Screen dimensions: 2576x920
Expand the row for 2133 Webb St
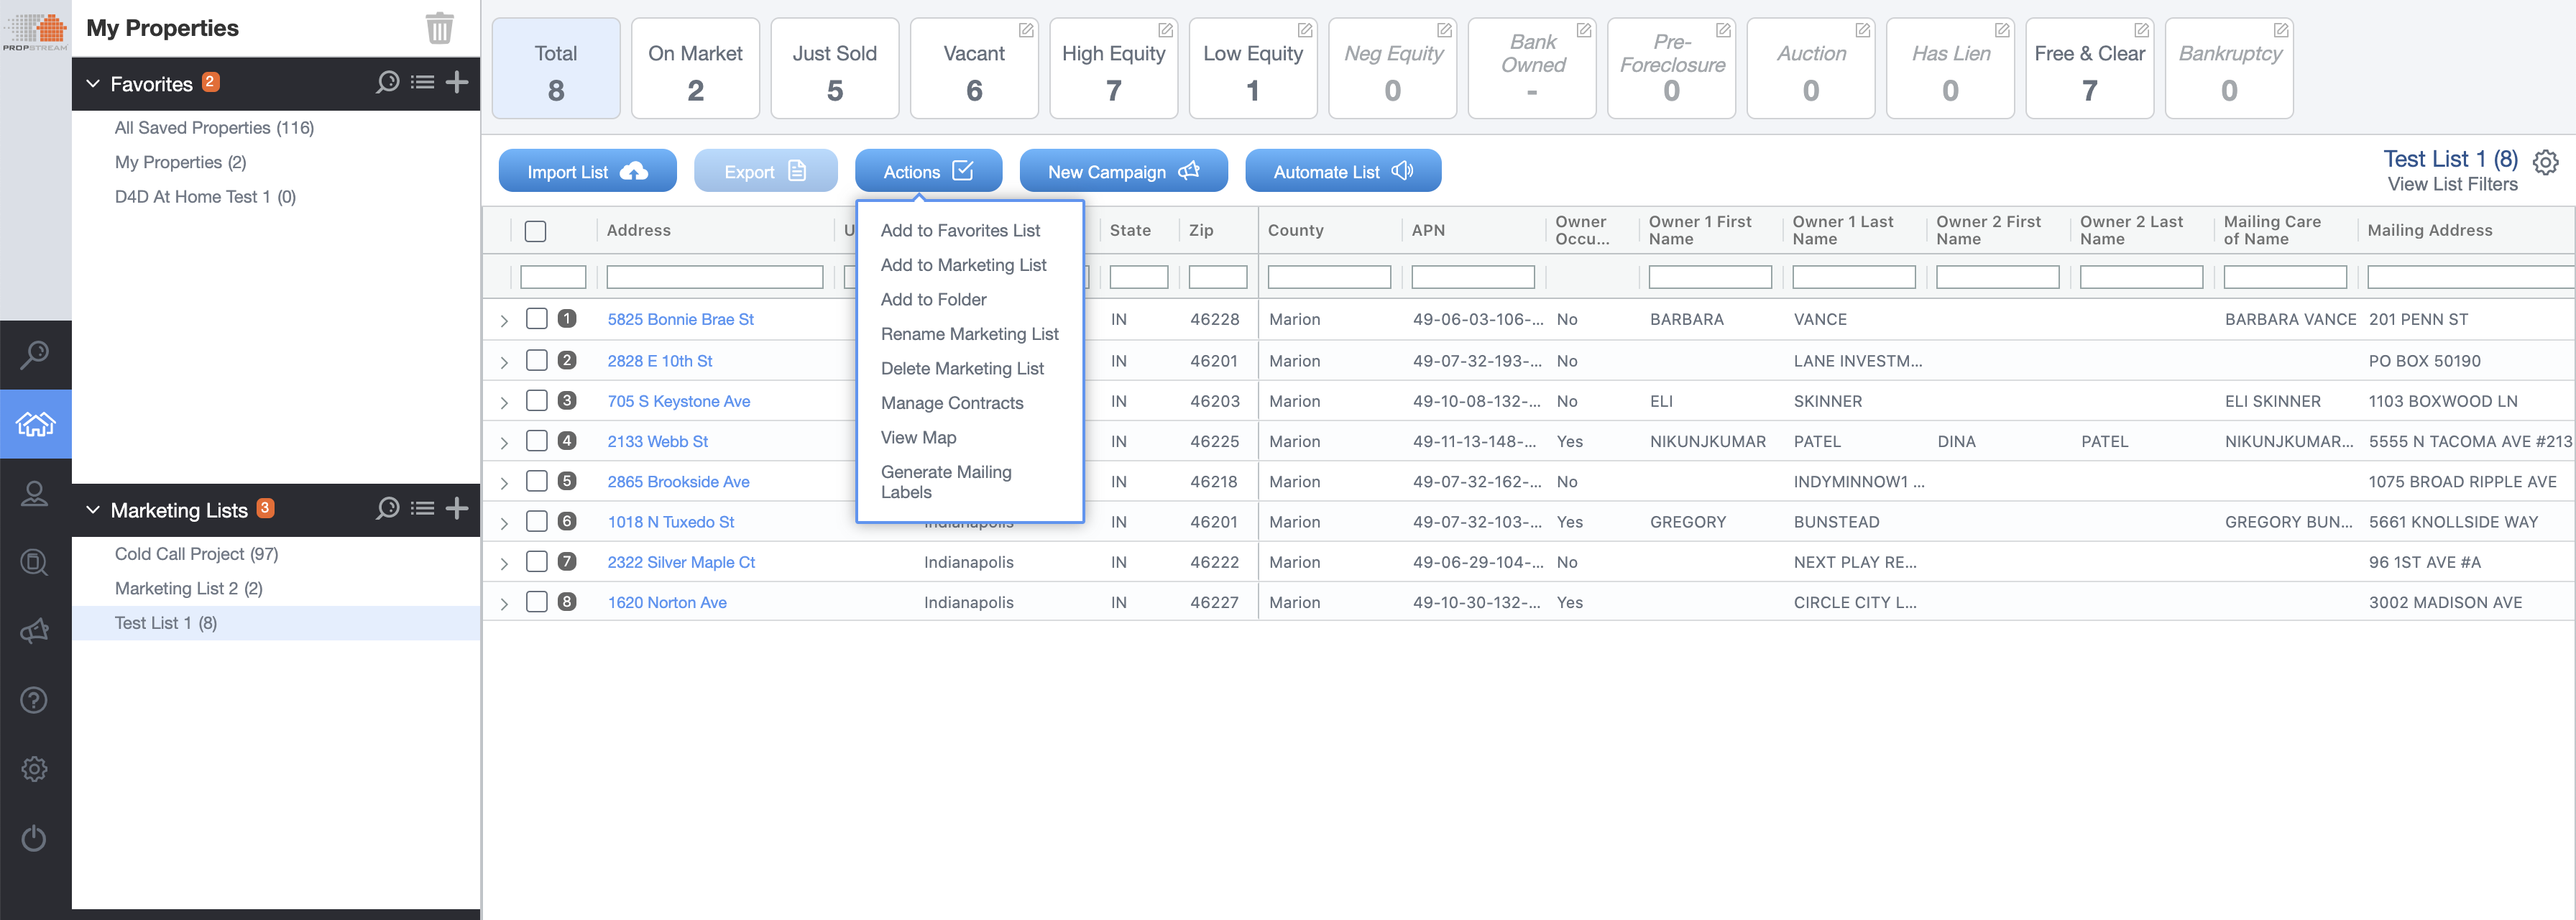pyautogui.click(x=504, y=440)
